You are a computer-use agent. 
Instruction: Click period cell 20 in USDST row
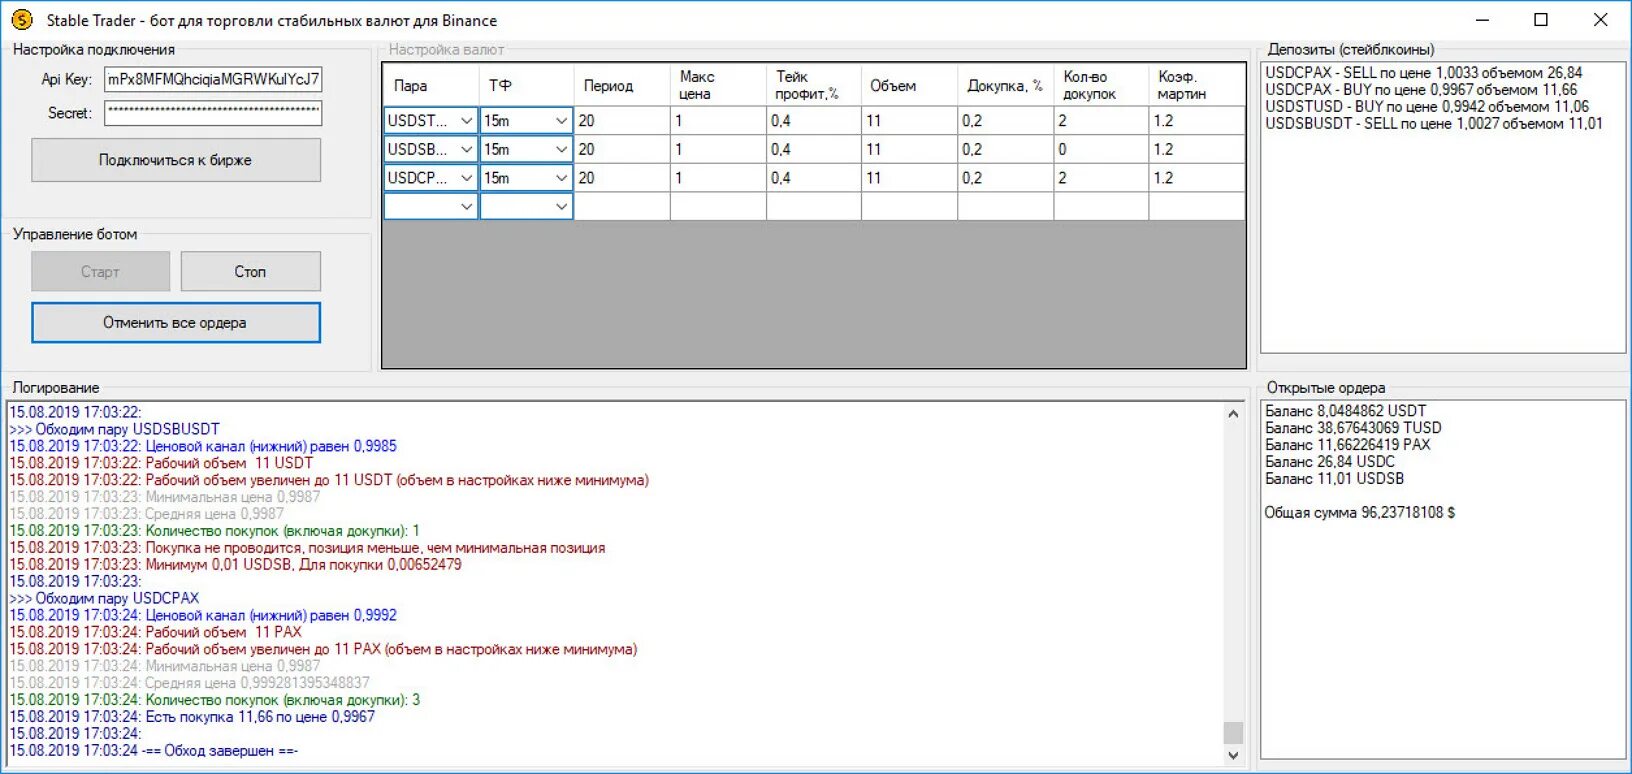[x=622, y=121]
